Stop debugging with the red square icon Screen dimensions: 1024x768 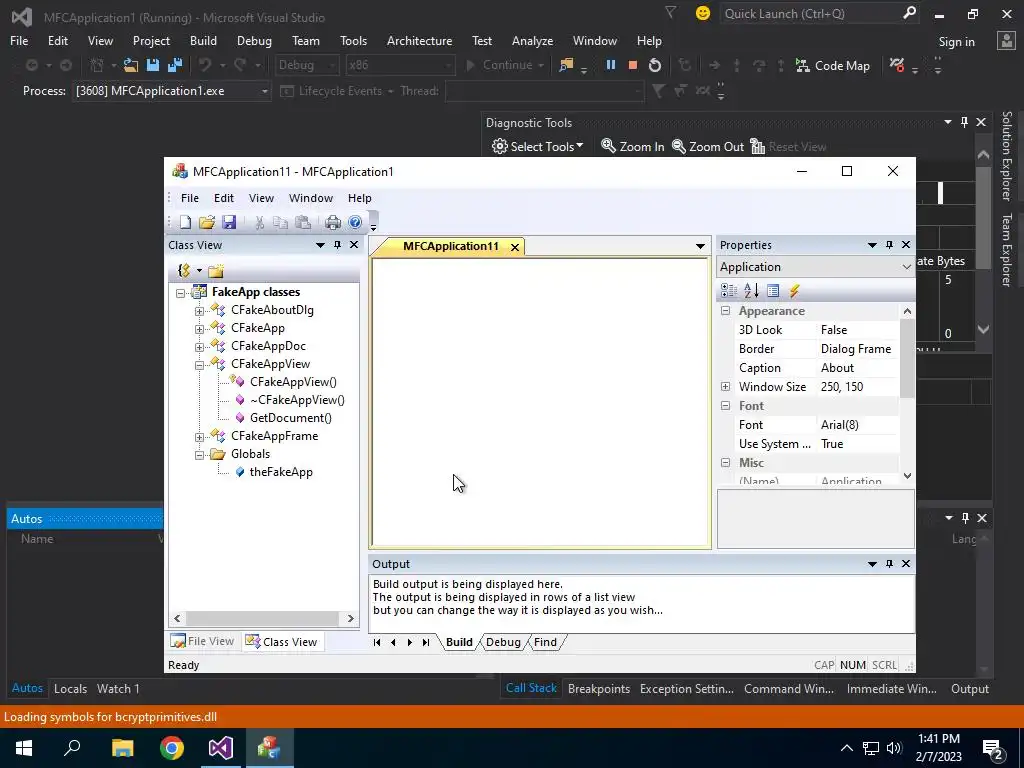pos(632,65)
